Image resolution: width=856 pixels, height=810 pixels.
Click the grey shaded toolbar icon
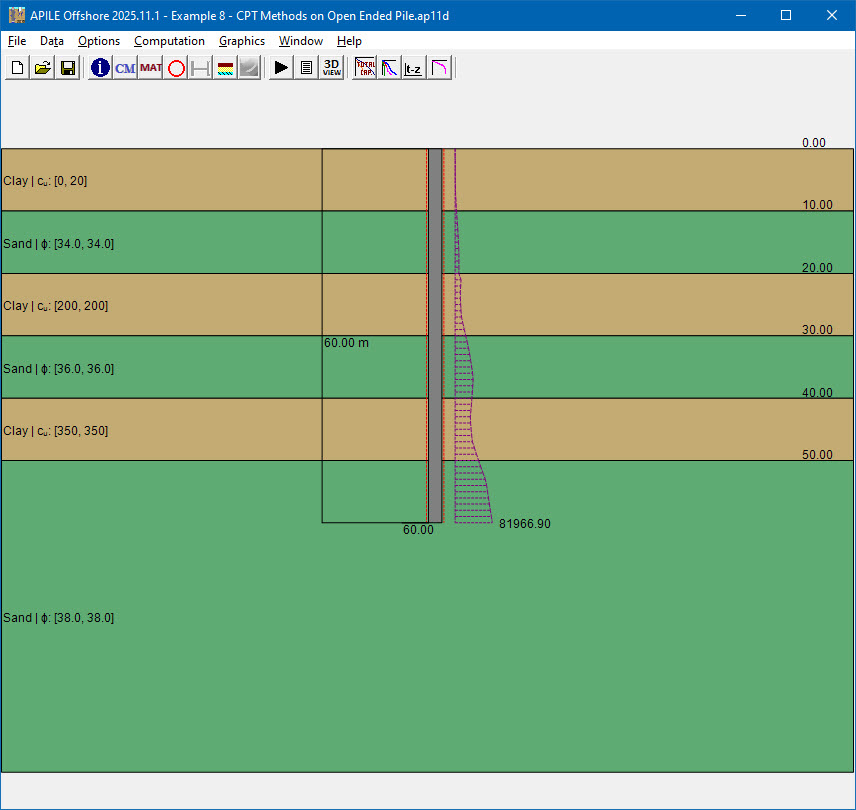(x=249, y=68)
